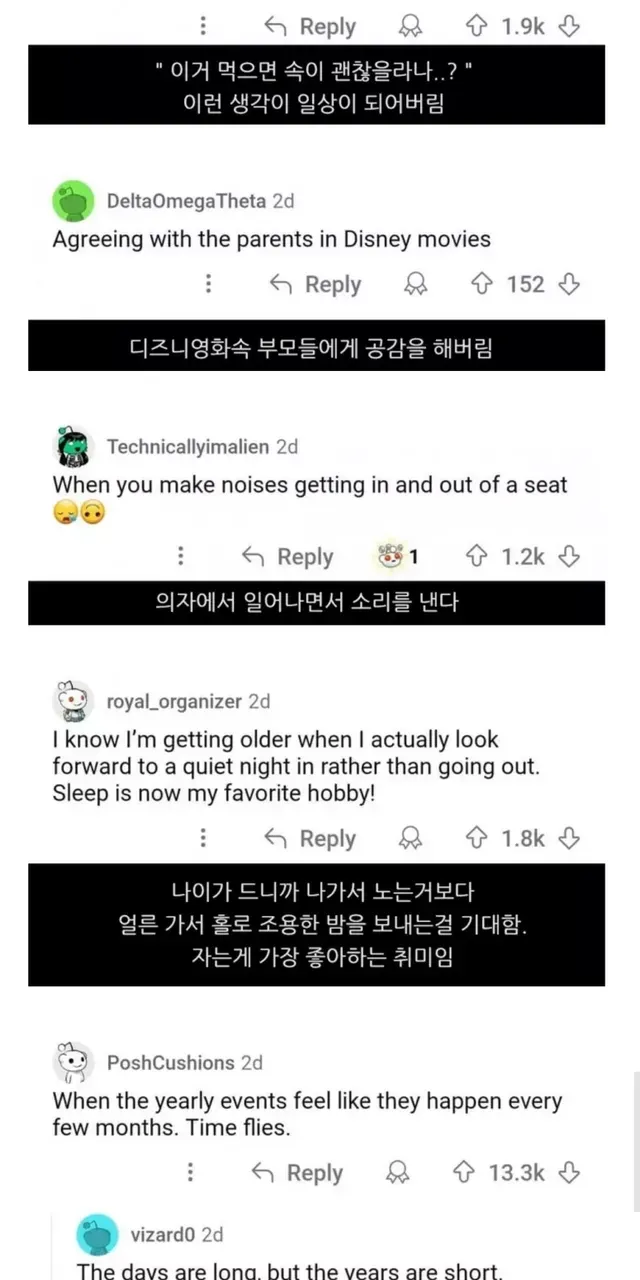Downvote PoshCushions' 13.3k-vote comment
Viewport: 640px width, 1280px height.
pos(570,1172)
